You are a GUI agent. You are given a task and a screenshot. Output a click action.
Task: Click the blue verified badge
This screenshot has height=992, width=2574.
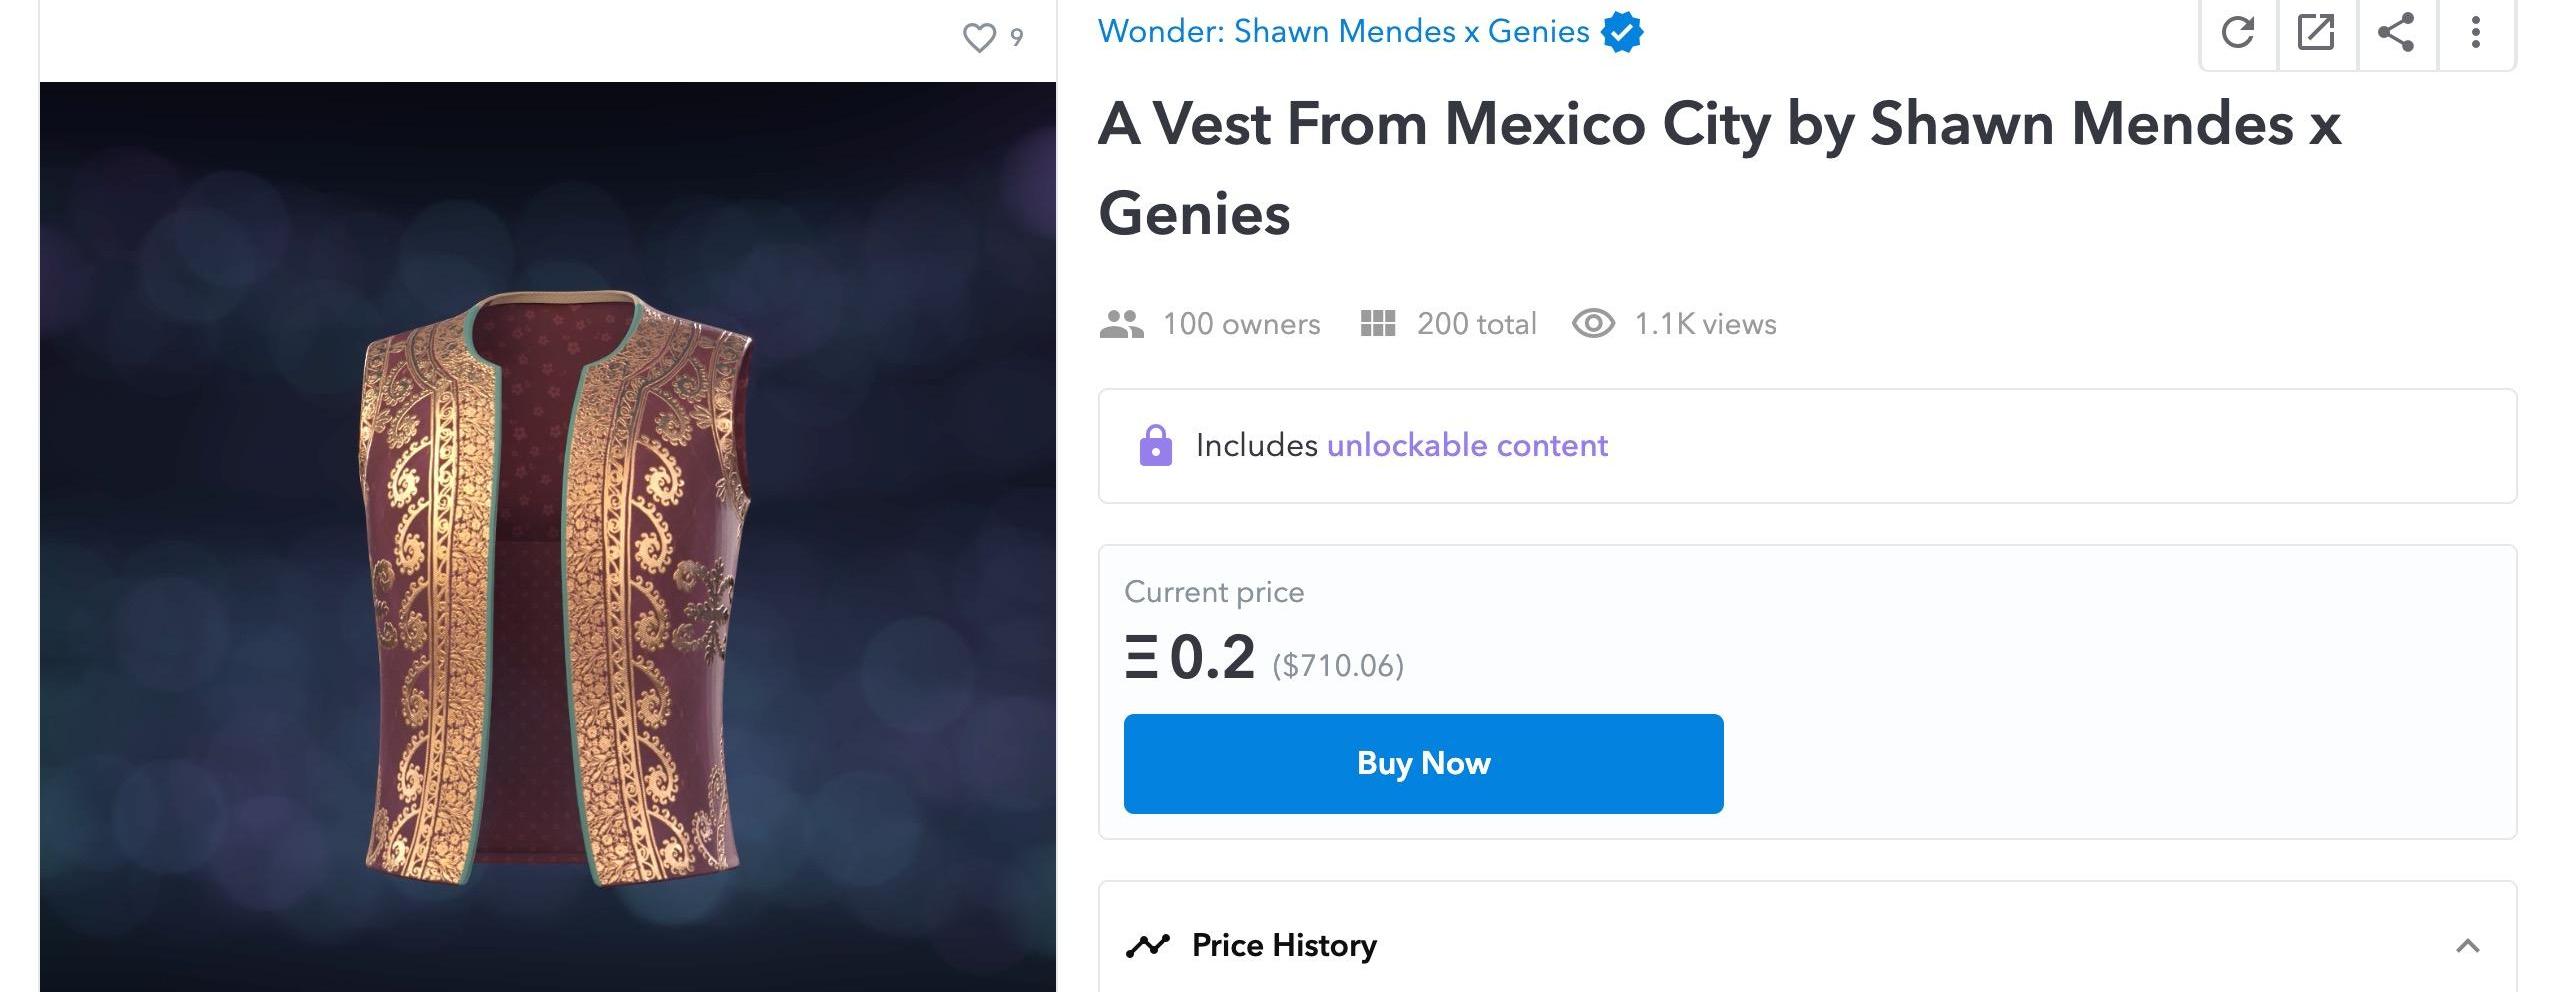pyautogui.click(x=1622, y=33)
